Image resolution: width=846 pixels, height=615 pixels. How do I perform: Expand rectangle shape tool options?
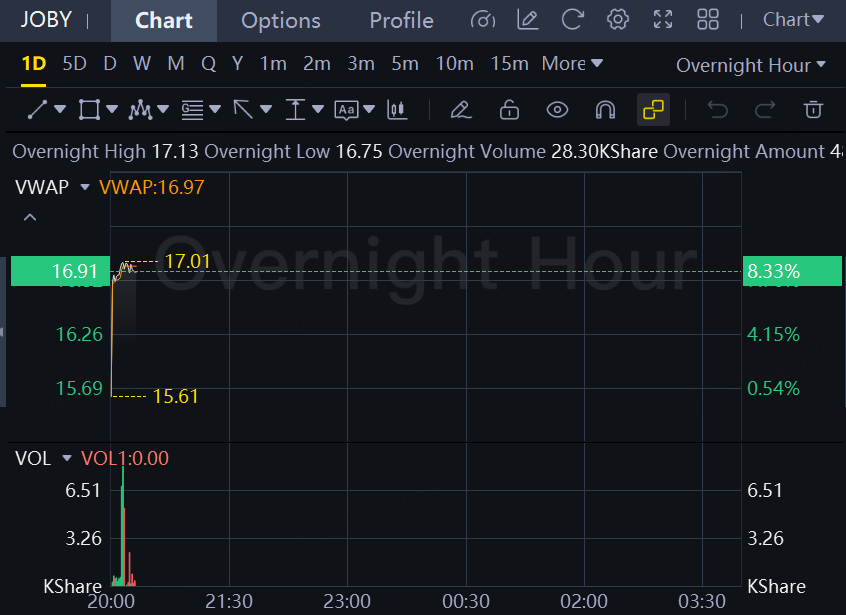pos(112,110)
